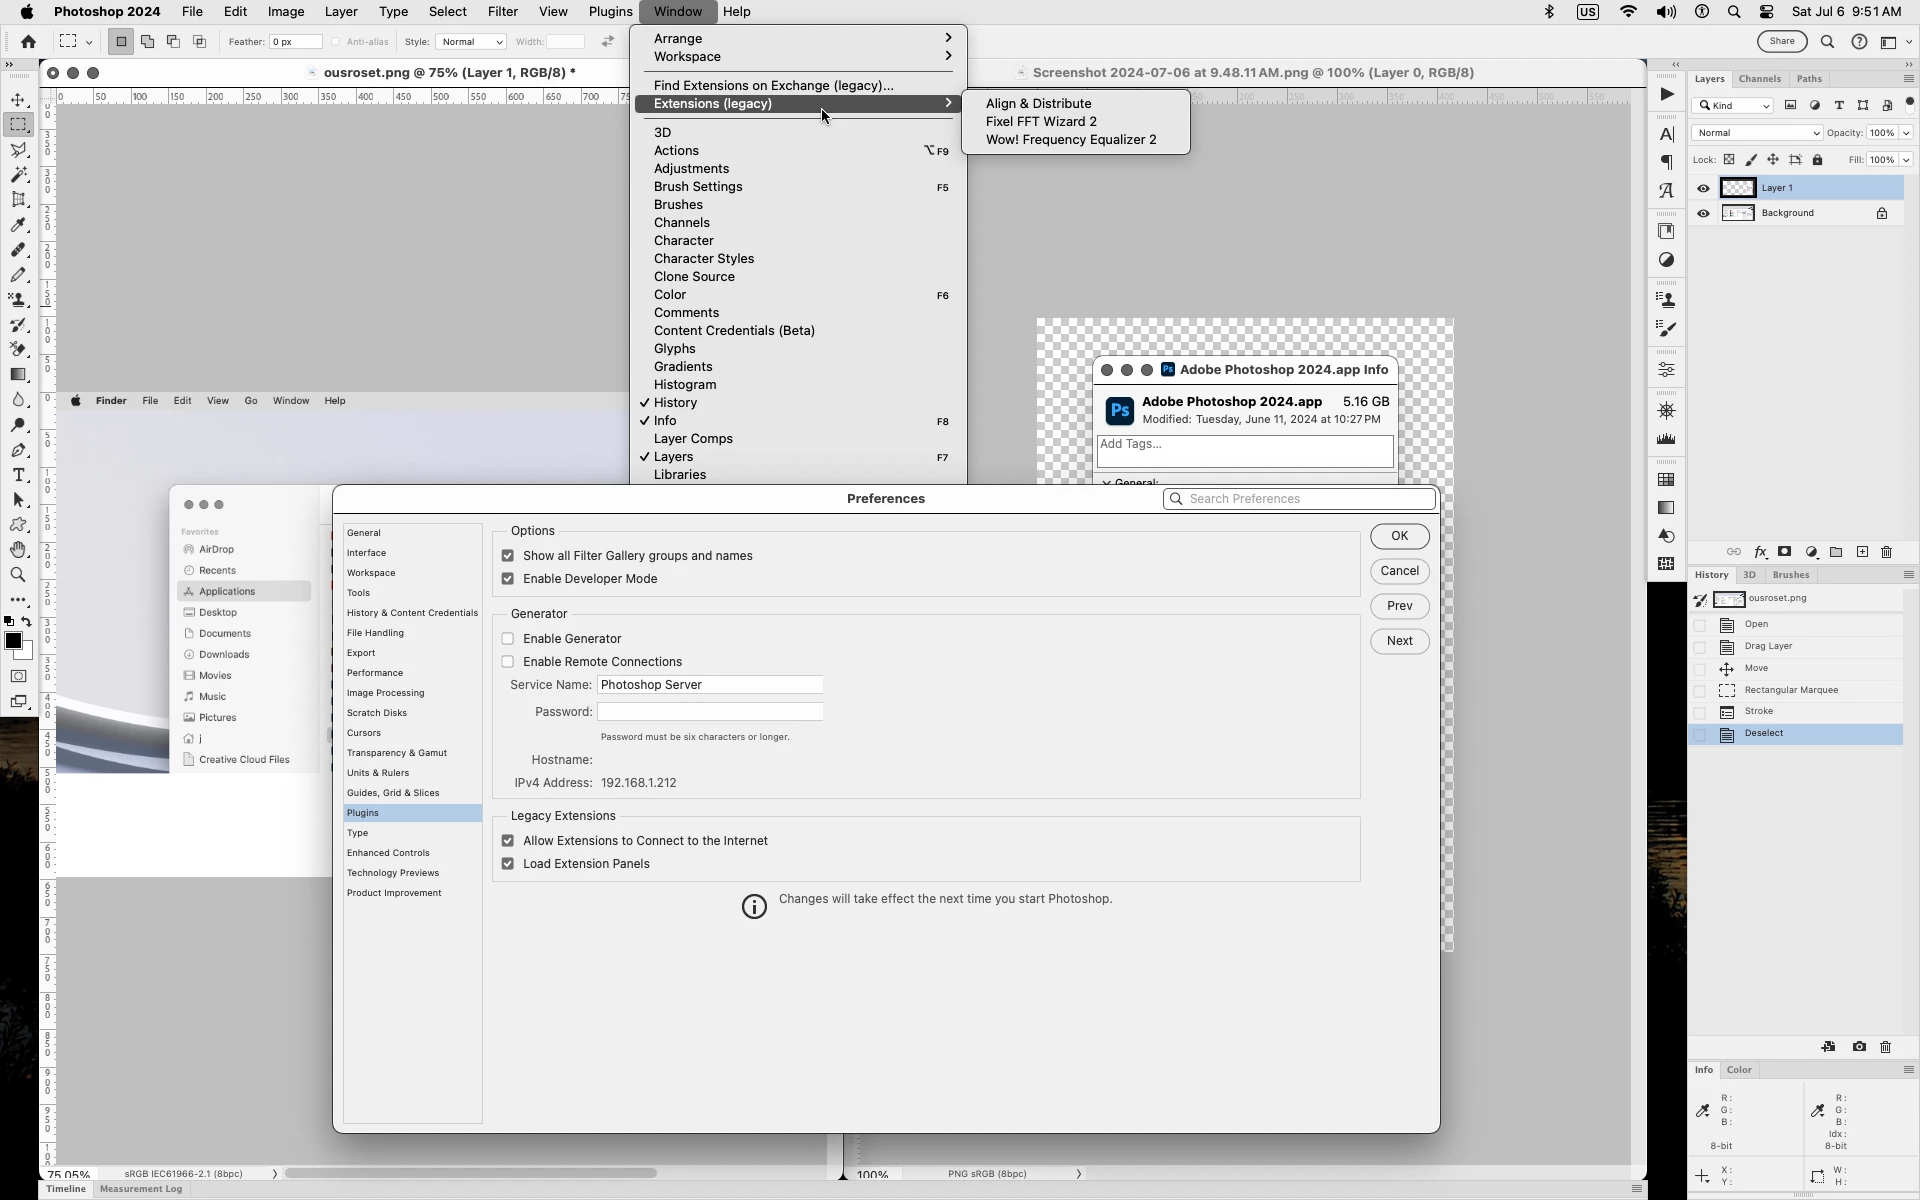Open the Style dropdown in options bar
The height and width of the screenshot is (1200, 1920).
(470, 42)
